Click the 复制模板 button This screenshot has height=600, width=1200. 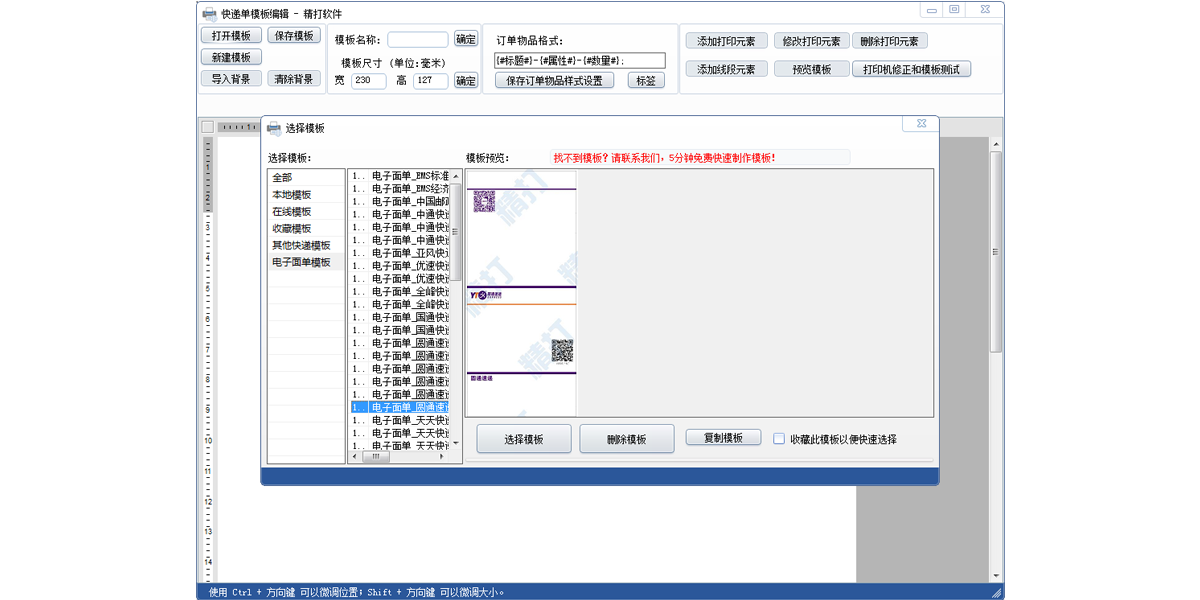(724, 438)
